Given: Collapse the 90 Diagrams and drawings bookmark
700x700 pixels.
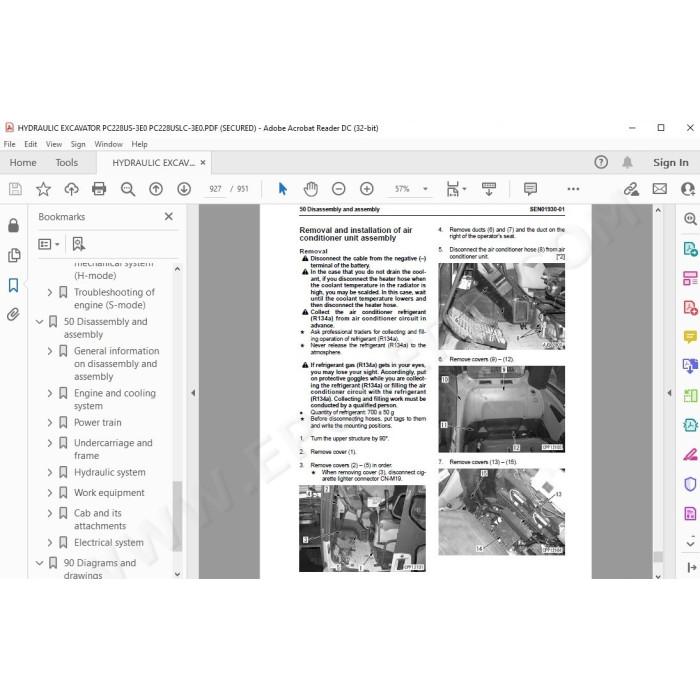Looking at the screenshot, I should 39,563.
